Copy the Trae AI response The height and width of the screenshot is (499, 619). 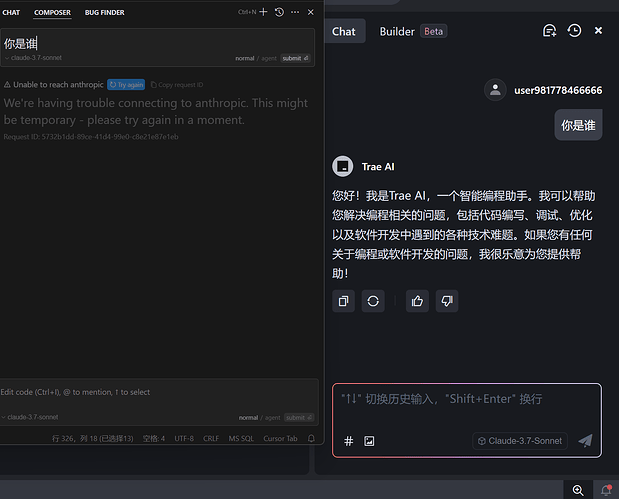pos(343,301)
